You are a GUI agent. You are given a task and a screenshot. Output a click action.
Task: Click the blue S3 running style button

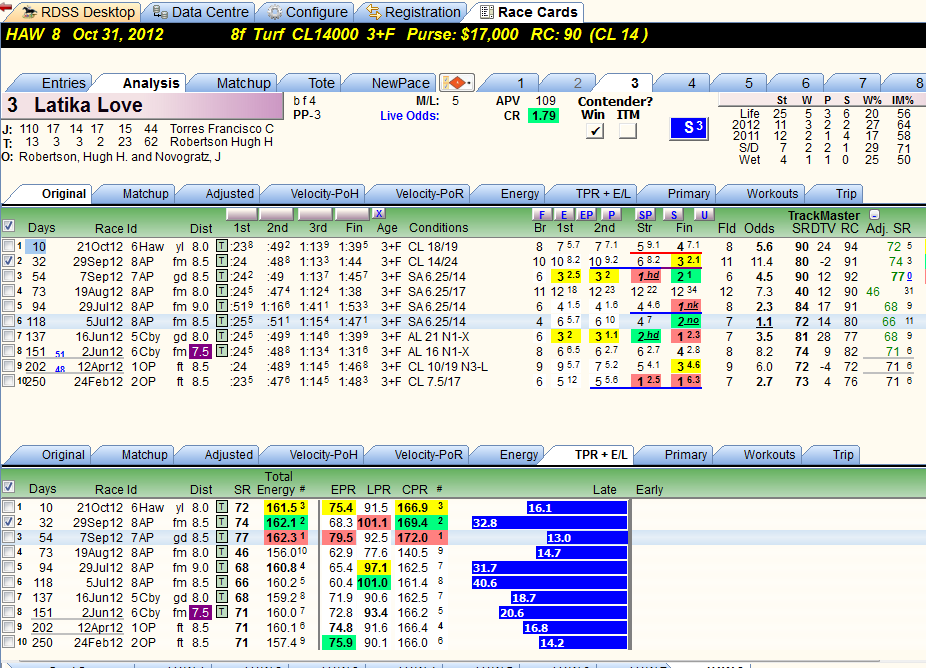point(689,128)
